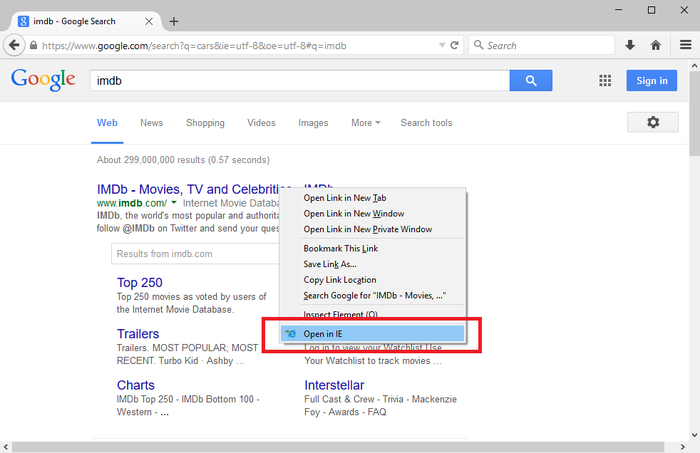
Task: Open a new tab with plus button
Action: coord(174,21)
